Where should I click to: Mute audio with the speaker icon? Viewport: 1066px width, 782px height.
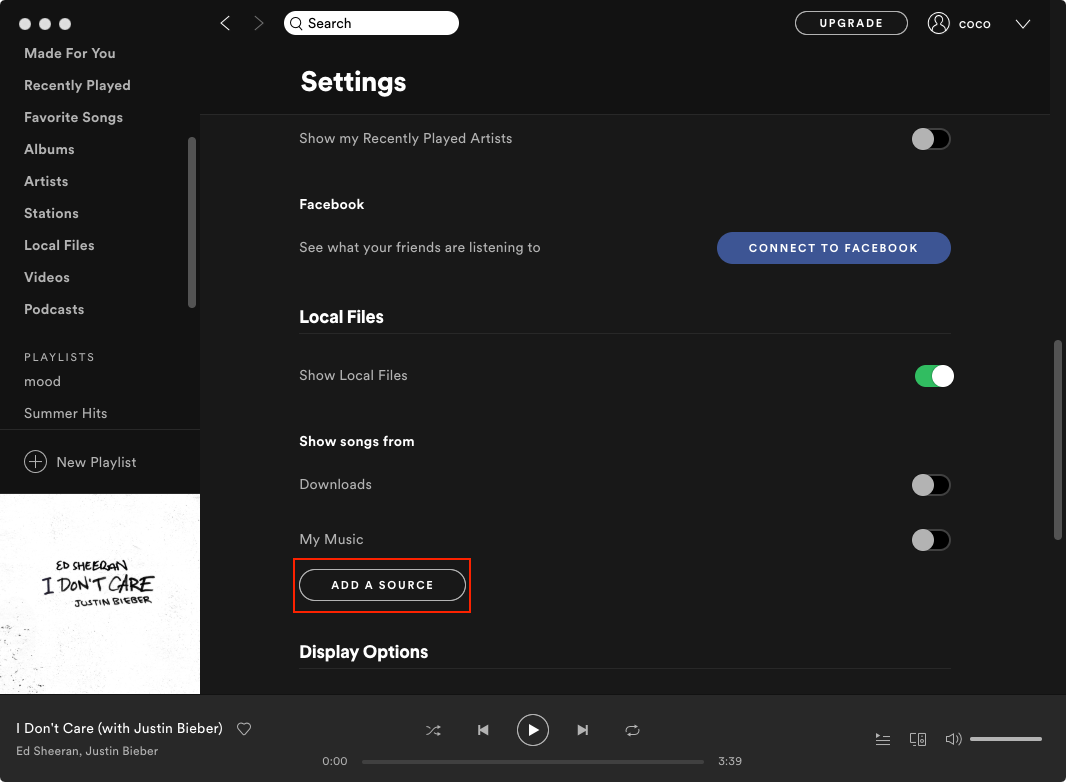click(x=953, y=738)
